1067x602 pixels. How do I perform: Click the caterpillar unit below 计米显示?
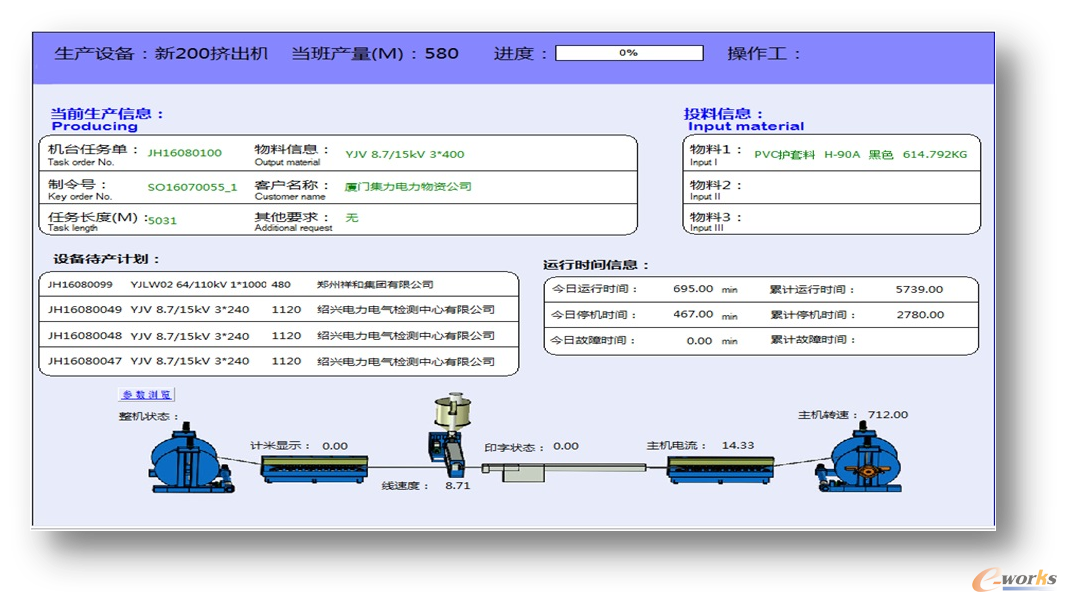pyautogui.click(x=314, y=470)
